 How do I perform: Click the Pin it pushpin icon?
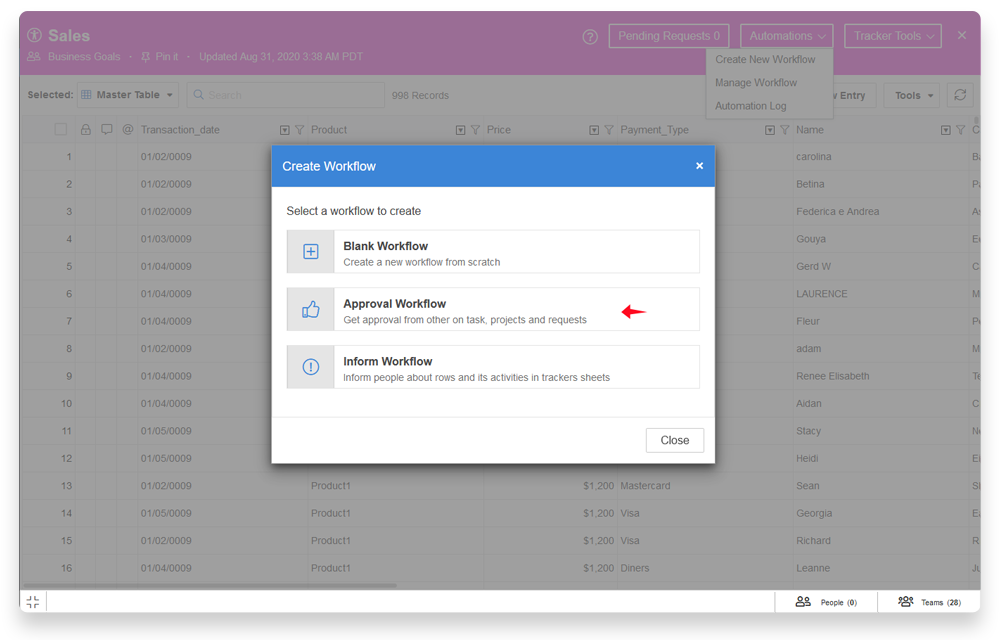pos(145,57)
